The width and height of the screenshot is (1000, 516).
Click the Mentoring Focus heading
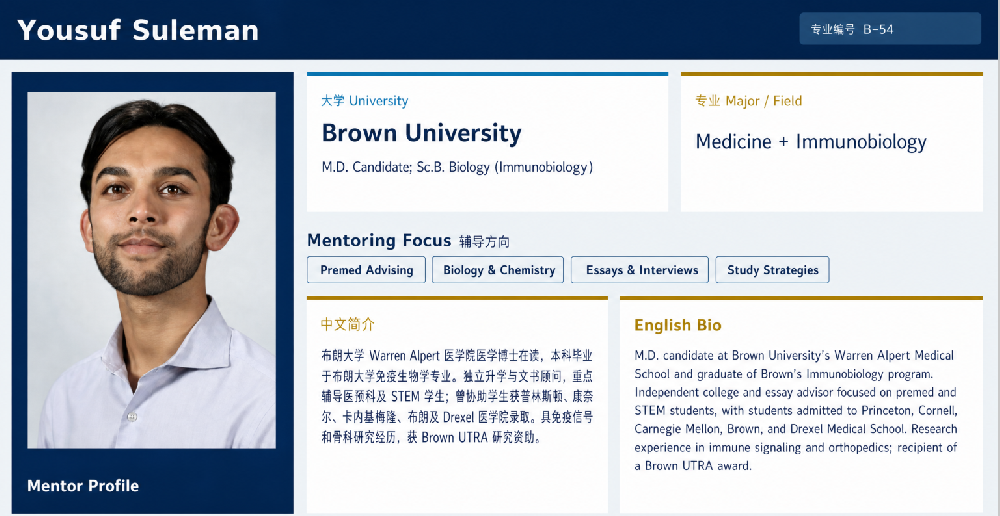pyautogui.click(x=379, y=240)
